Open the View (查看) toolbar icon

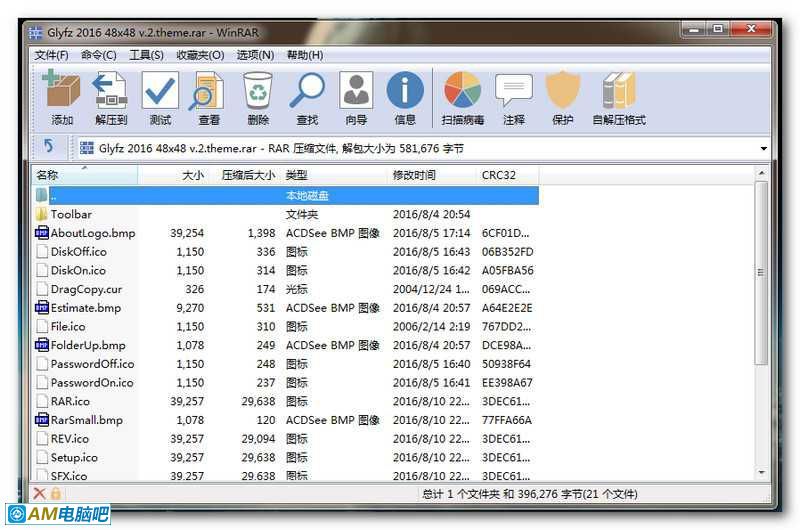coord(207,91)
